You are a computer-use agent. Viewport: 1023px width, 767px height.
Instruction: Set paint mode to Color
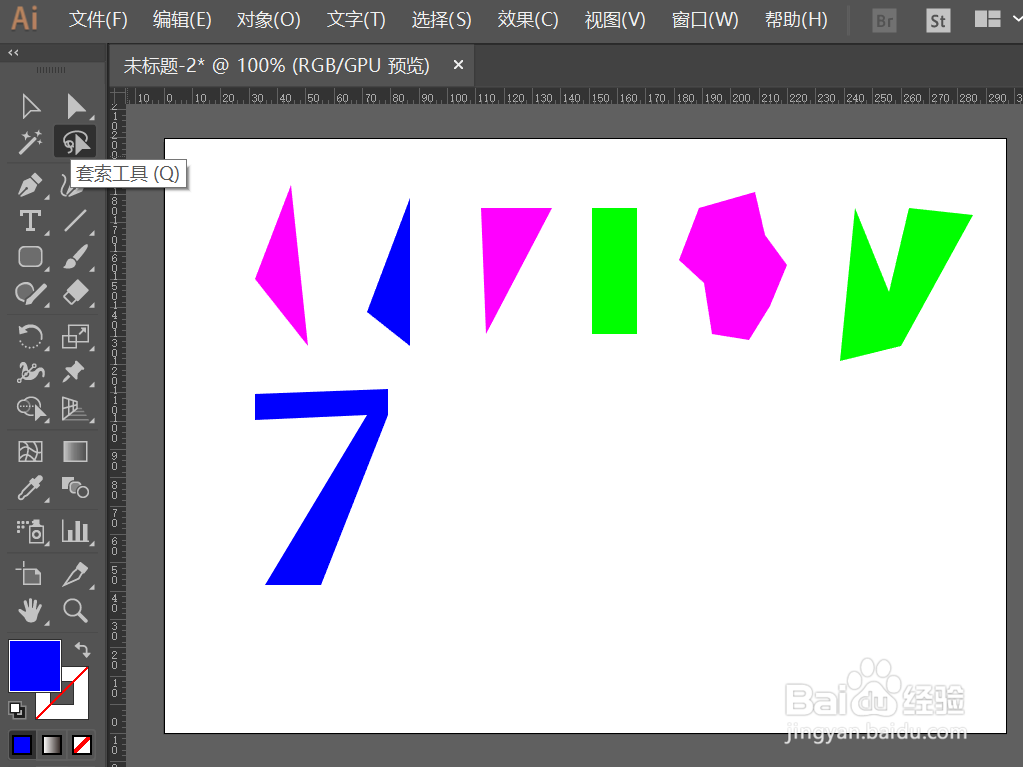(22, 745)
